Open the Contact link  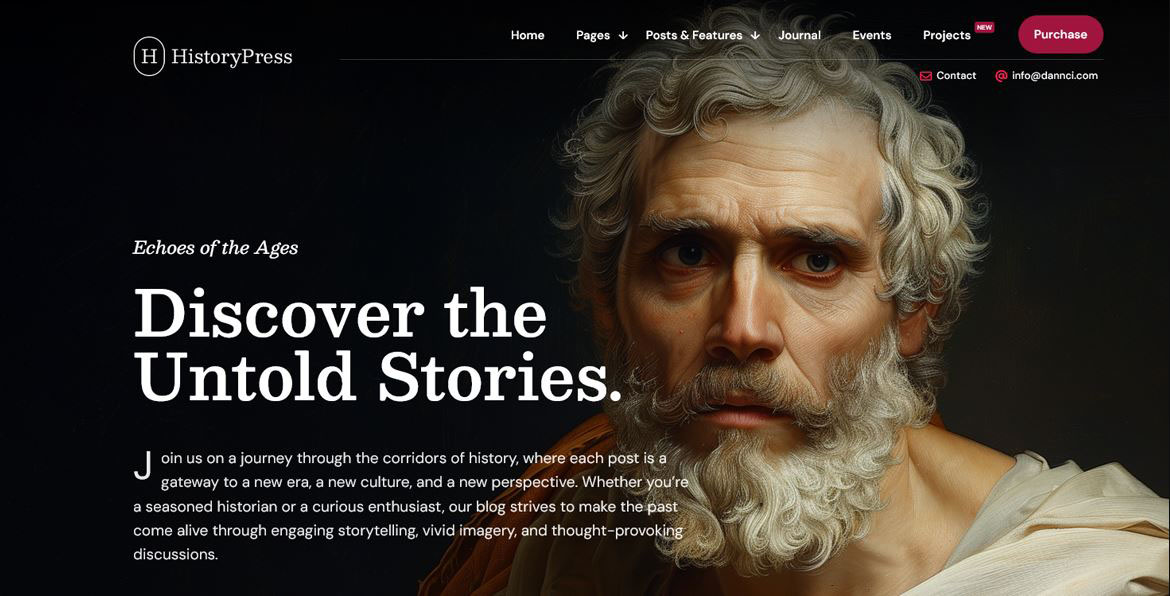pos(956,75)
